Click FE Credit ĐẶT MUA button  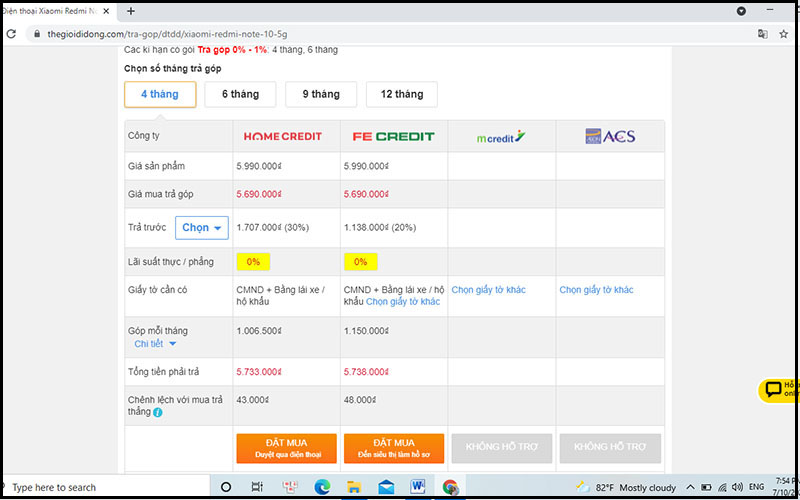tap(393, 447)
